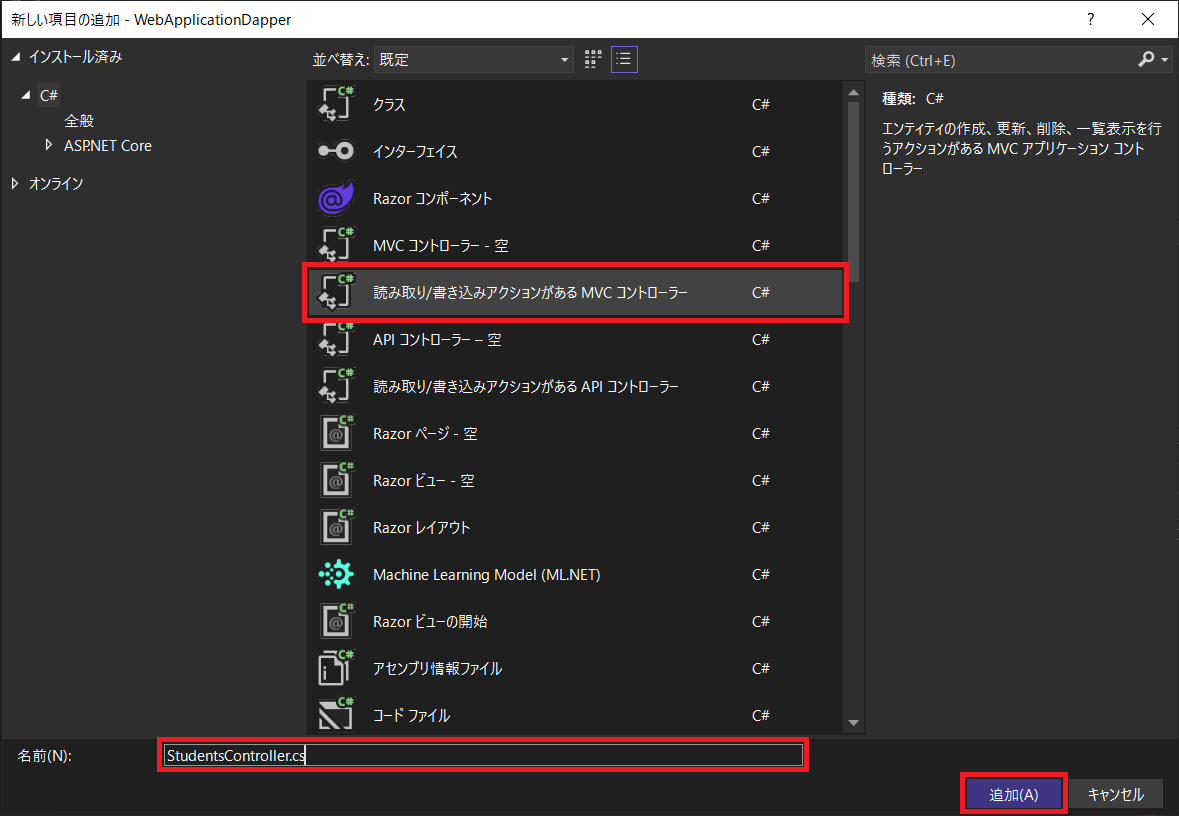Expand the ASP.NET Core tree node

coord(49,145)
